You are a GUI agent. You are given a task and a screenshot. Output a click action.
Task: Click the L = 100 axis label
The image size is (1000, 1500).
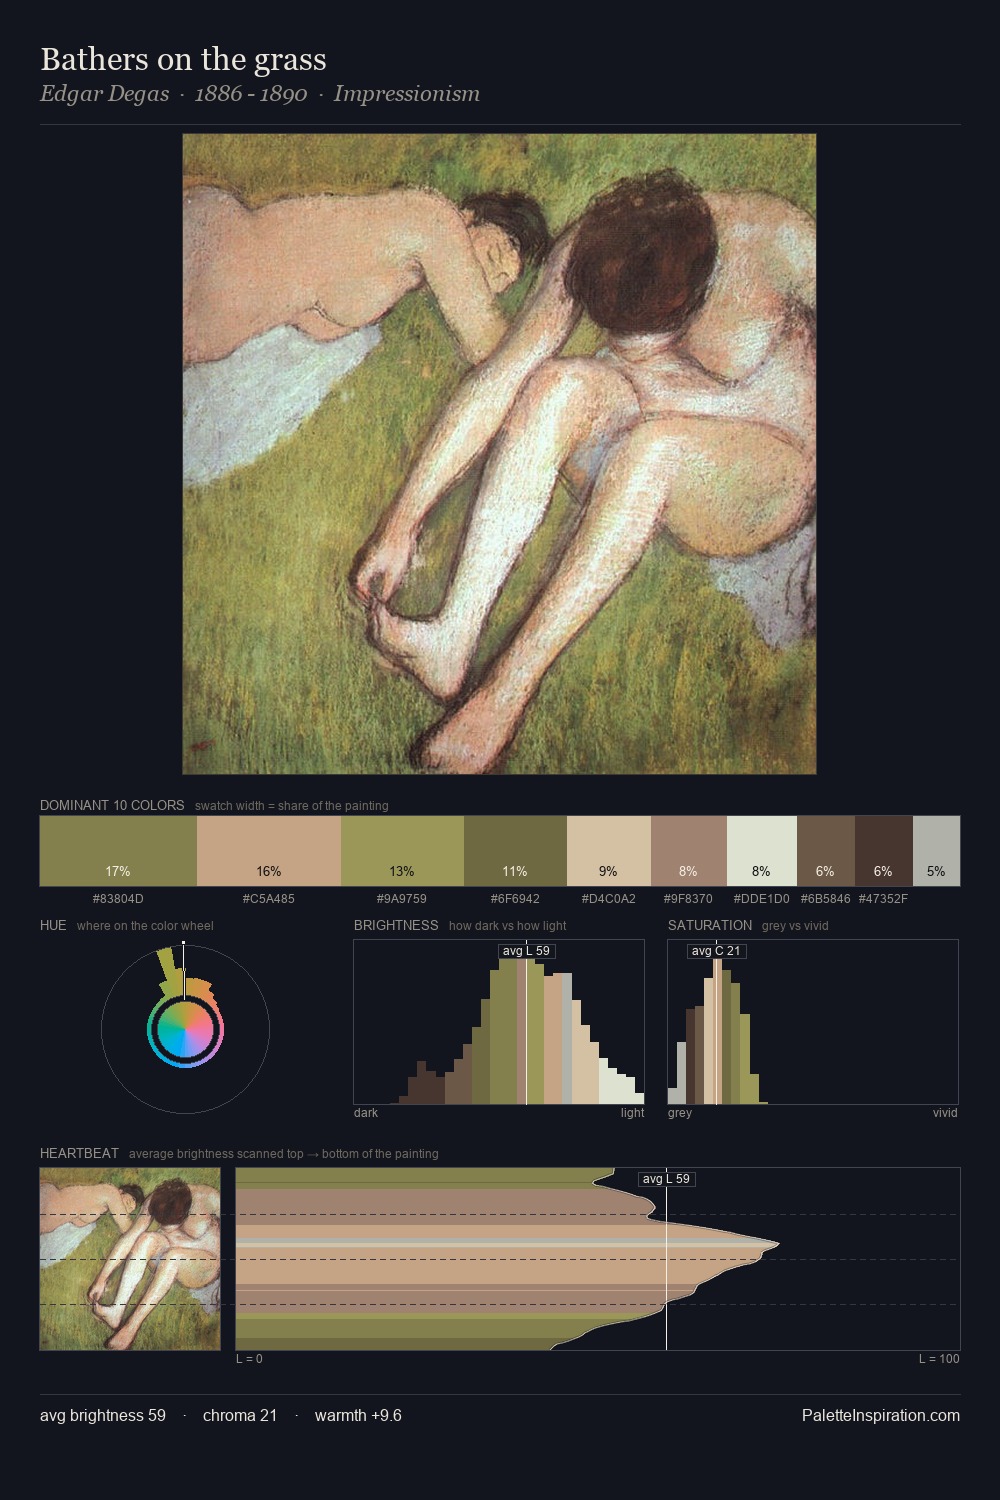(939, 1359)
